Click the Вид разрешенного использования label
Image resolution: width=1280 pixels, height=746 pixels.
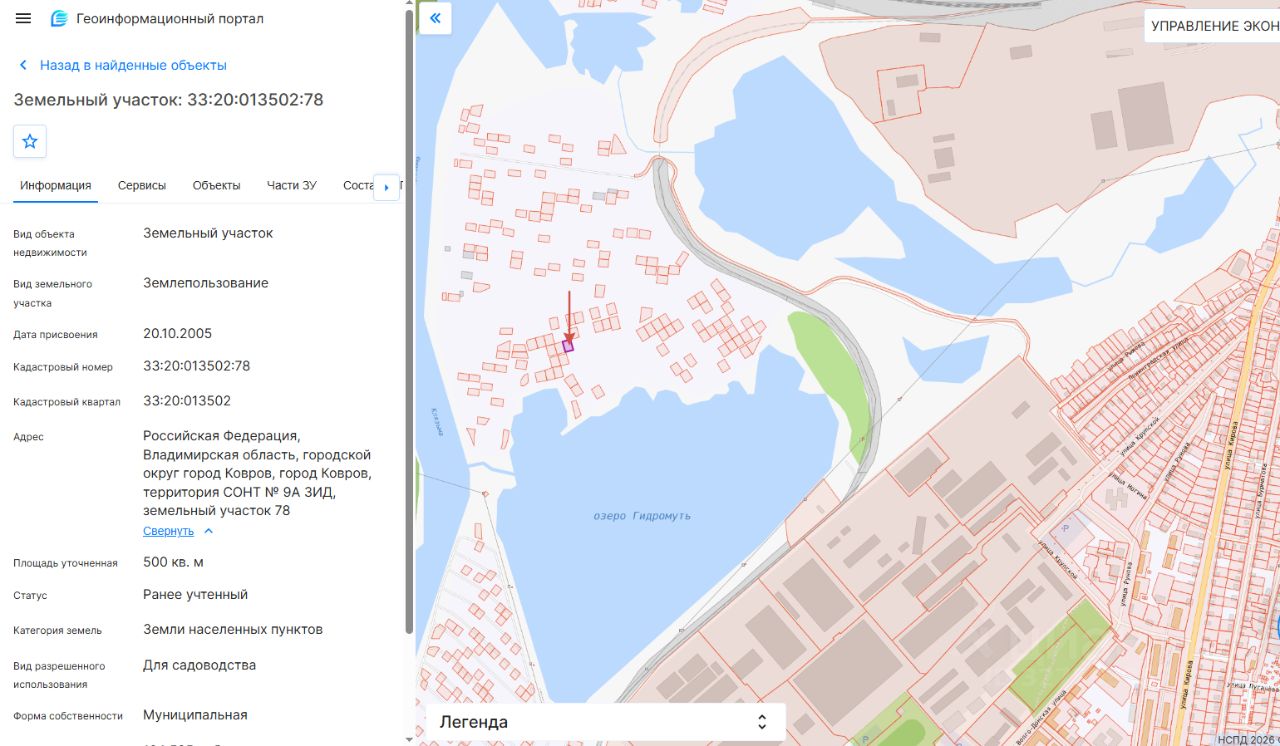[x=59, y=675]
